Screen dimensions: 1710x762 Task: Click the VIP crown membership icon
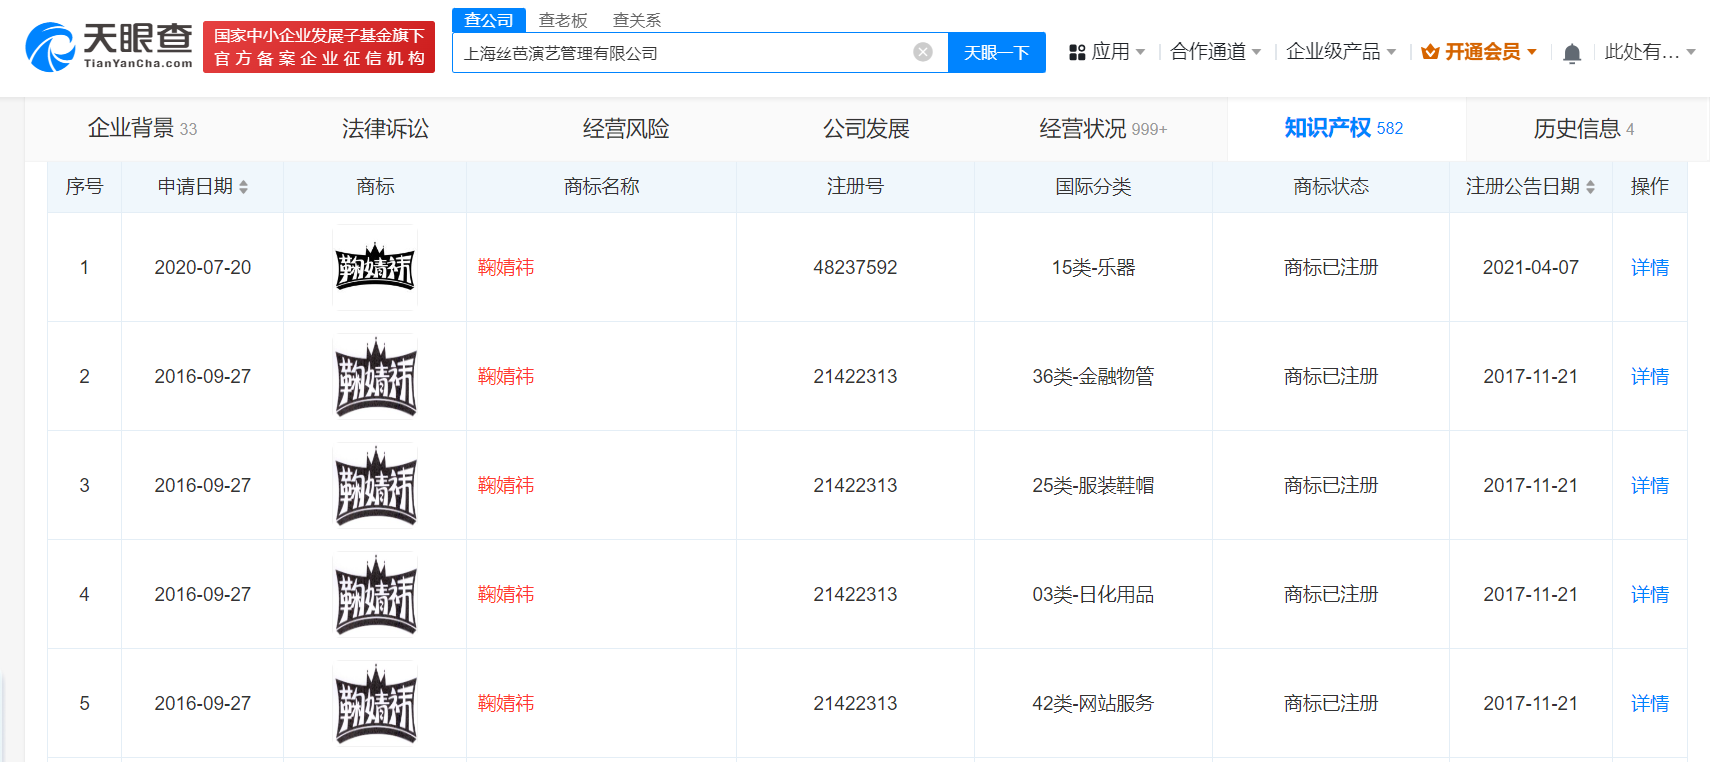(x=1430, y=52)
